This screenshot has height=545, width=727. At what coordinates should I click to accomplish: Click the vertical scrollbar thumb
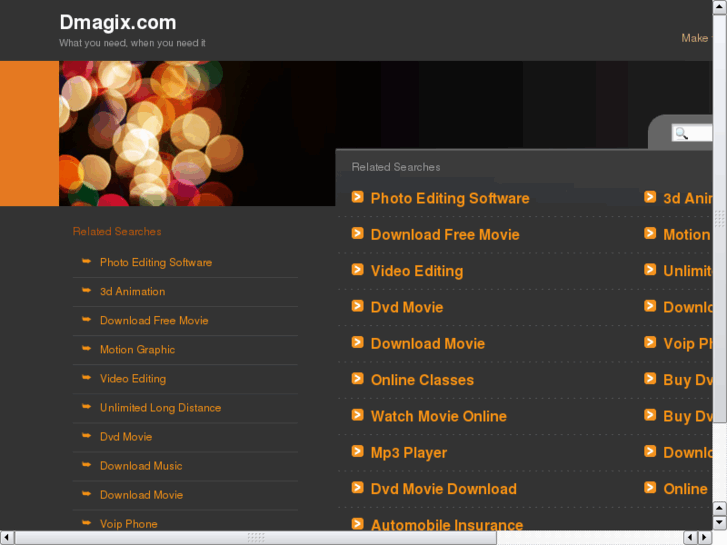pos(720,218)
